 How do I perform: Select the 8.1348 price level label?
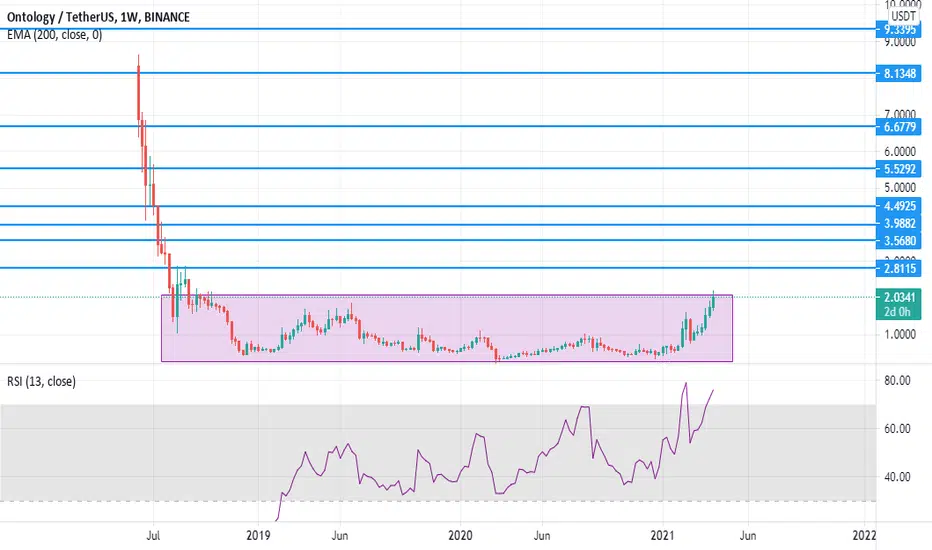(x=899, y=74)
